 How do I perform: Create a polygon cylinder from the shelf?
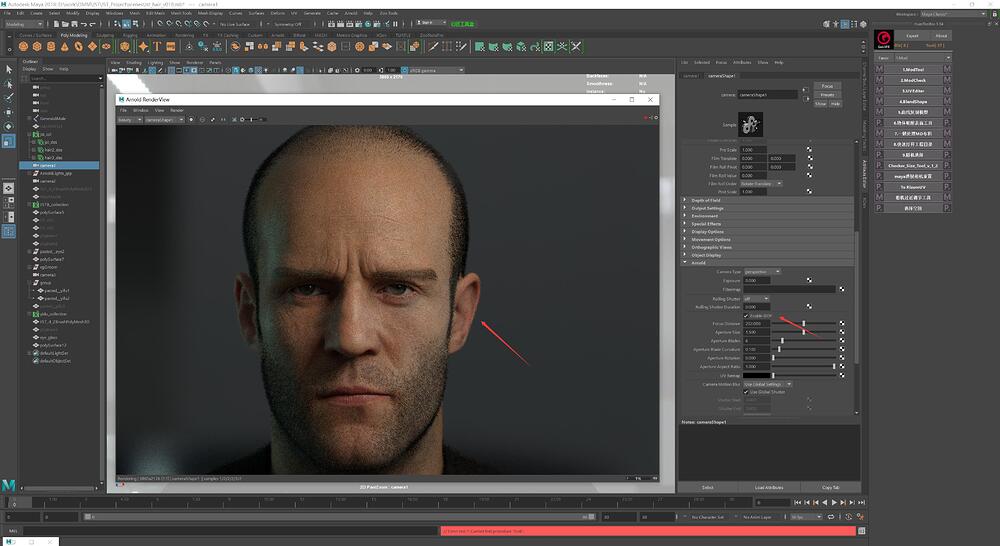[x=51, y=47]
